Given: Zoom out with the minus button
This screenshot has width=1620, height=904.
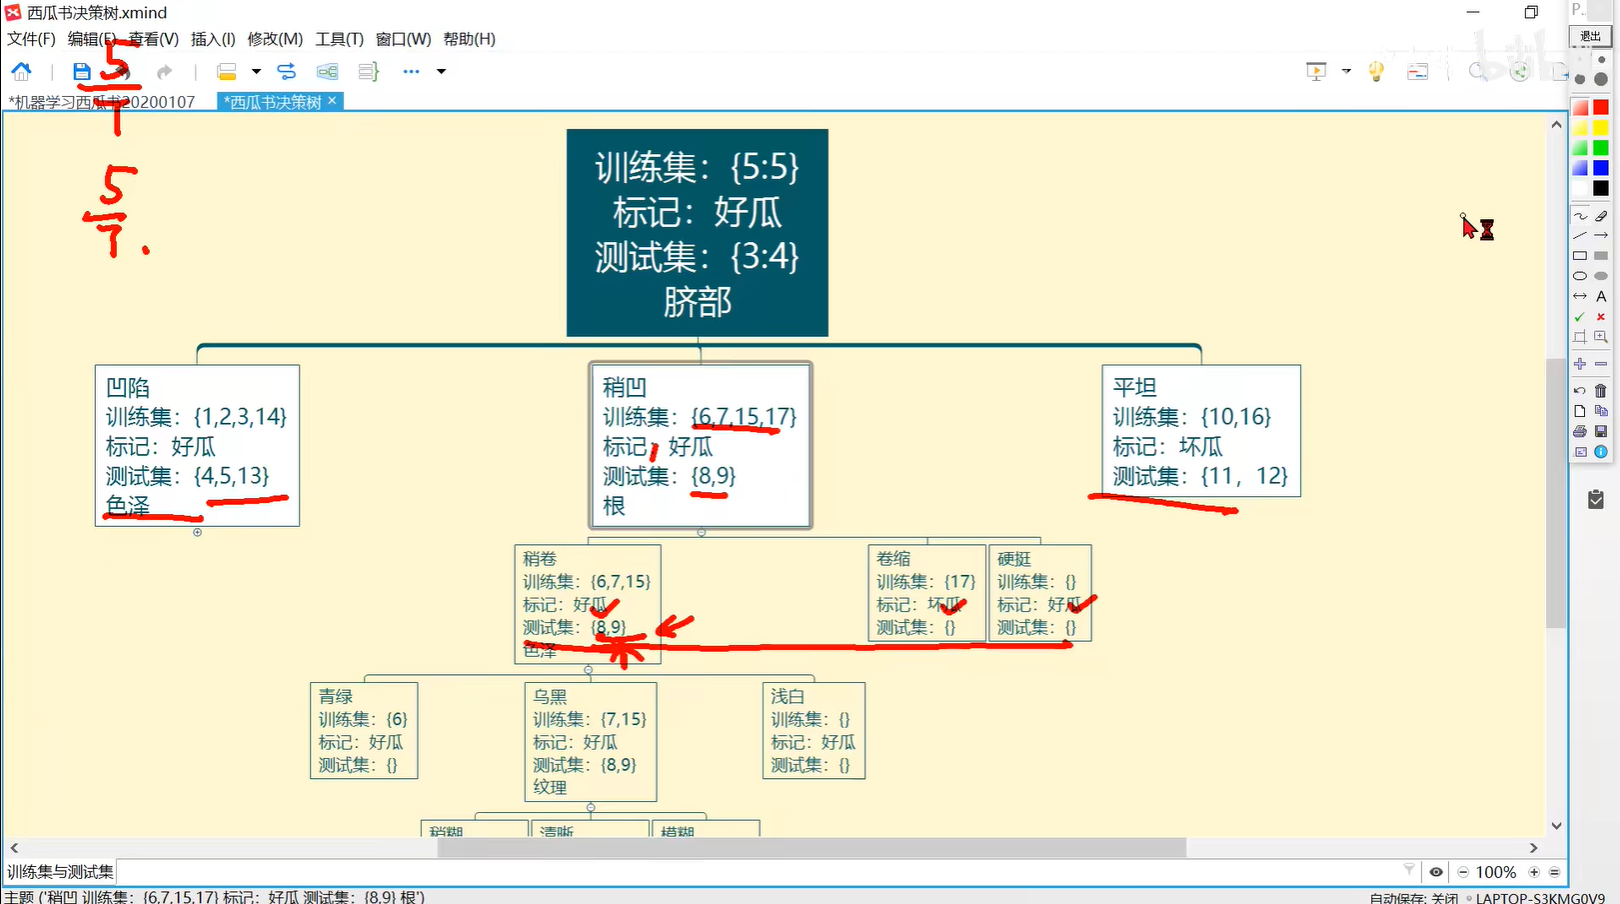Looking at the screenshot, I should [x=1463, y=872].
